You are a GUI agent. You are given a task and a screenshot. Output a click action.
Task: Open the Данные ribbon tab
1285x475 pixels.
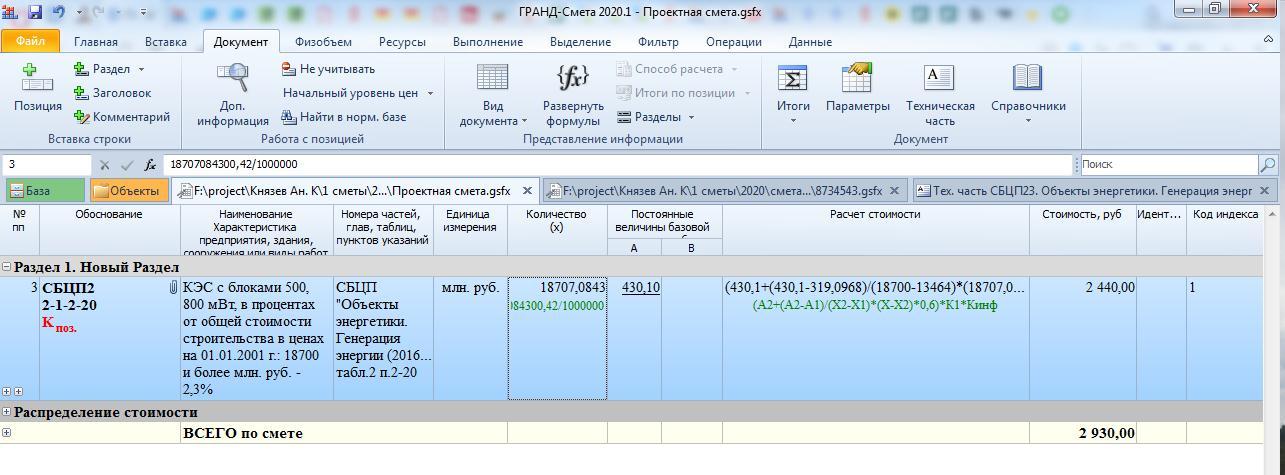coord(810,42)
